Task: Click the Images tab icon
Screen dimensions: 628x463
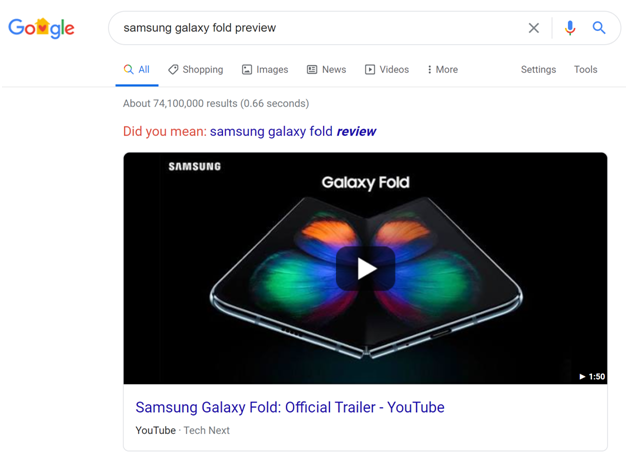Action: point(247,70)
